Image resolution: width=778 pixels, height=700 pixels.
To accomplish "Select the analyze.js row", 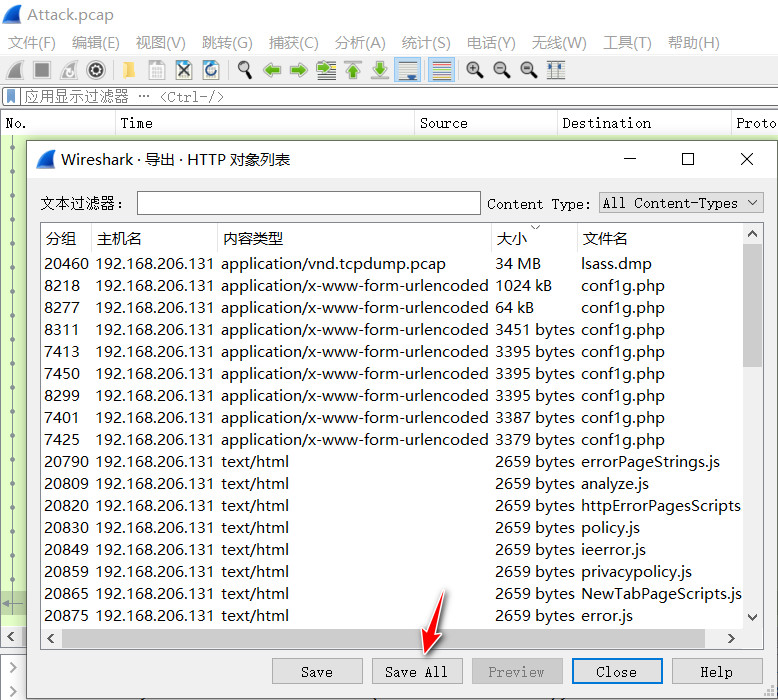I will (392, 484).
